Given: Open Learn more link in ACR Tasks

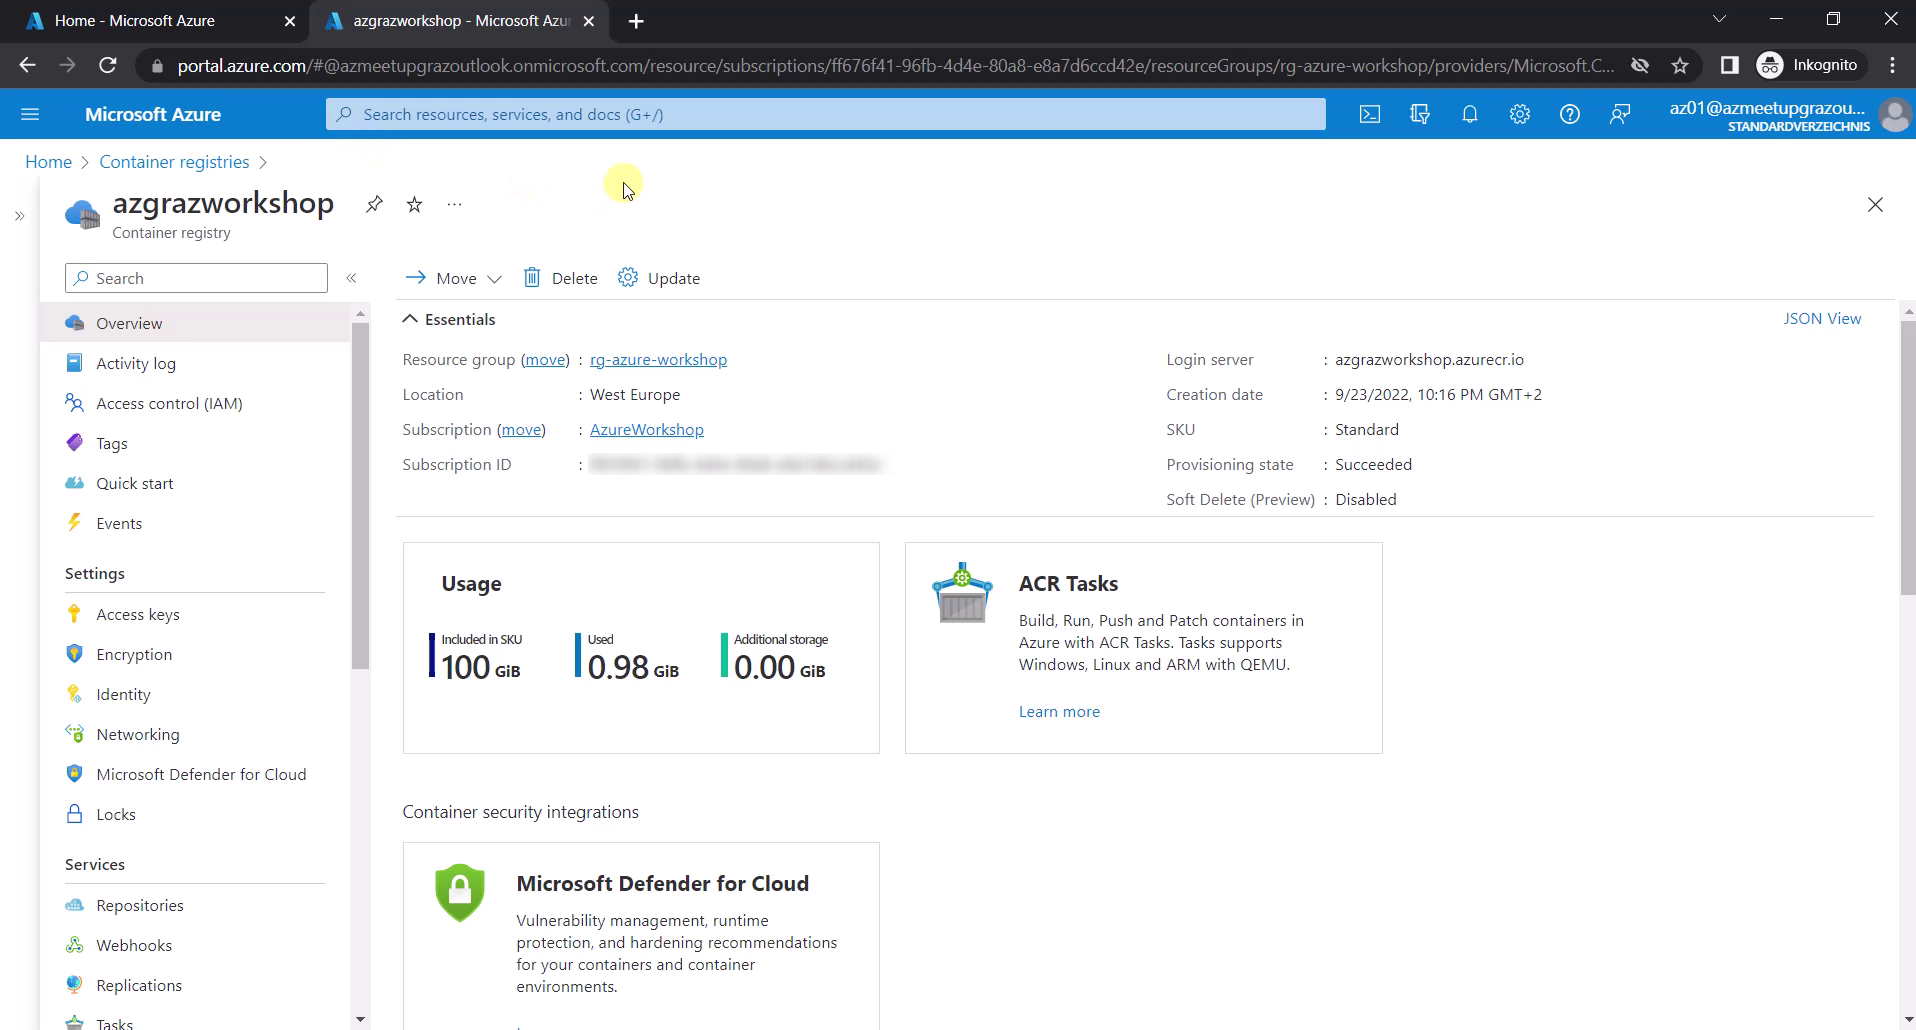Looking at the screenshot, I should 1059,712.
